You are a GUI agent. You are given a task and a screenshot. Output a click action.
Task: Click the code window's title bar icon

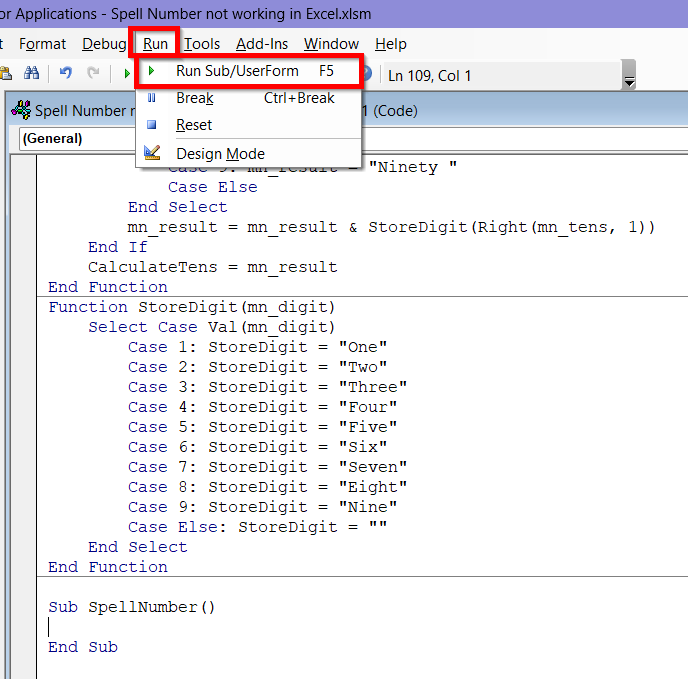coord(20,111)
